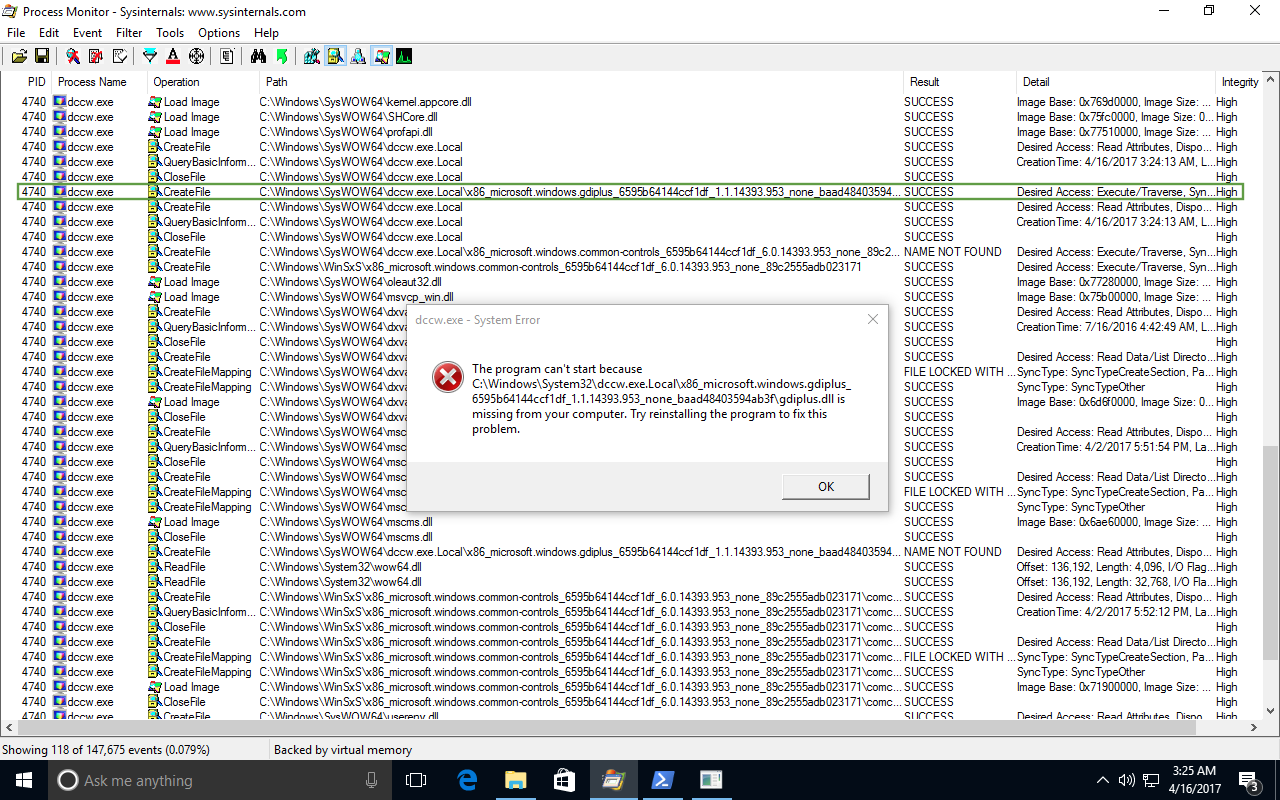Launch Microsoft Edge from the taskbar
The height and width of the screenshot is (800, 1280).
coord(466,780)
